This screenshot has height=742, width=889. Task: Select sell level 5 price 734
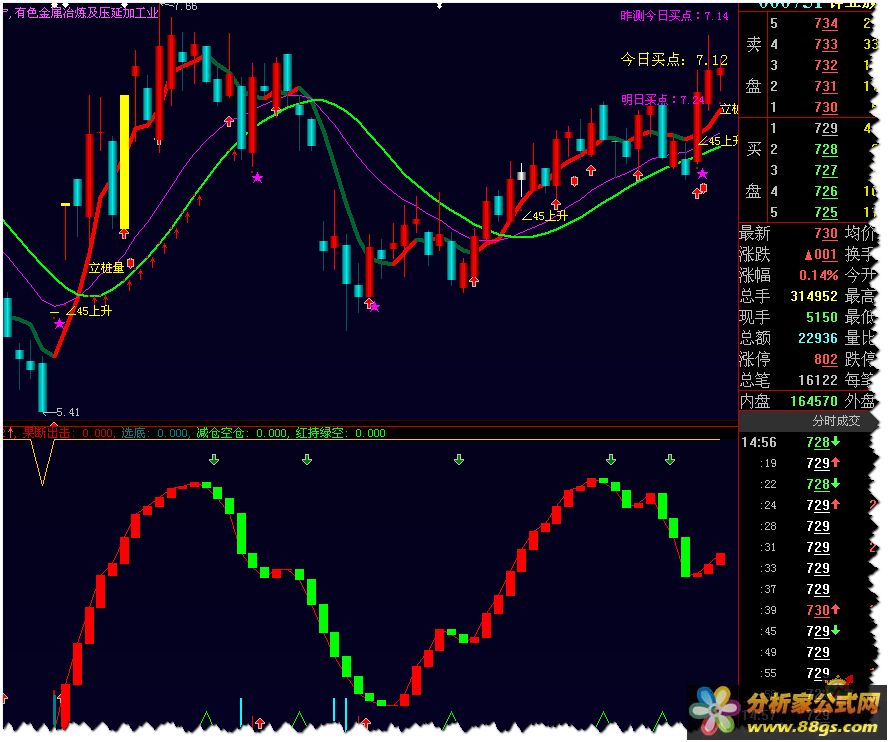coord(826,23)
